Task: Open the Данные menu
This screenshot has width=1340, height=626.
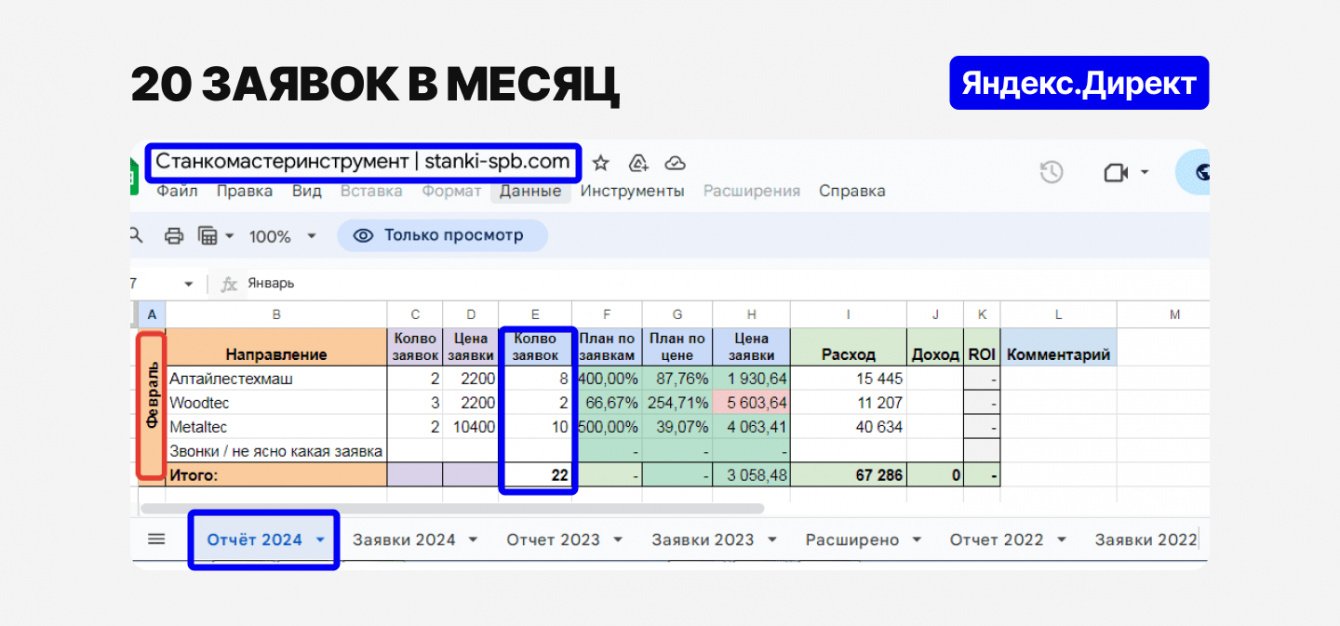Action: 531,191
